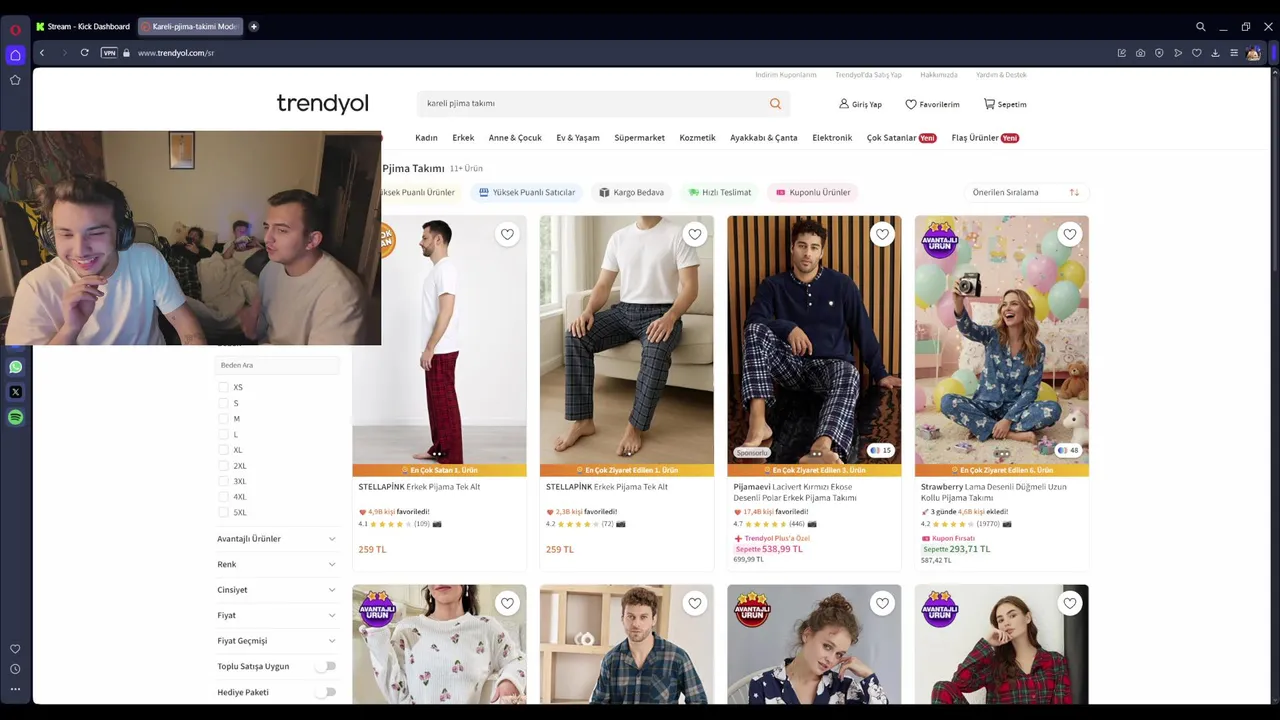Open the ad blocker shield icon
Image resolution: width=1280 pixels, height=720 pixels.
tap(1159, 53)
